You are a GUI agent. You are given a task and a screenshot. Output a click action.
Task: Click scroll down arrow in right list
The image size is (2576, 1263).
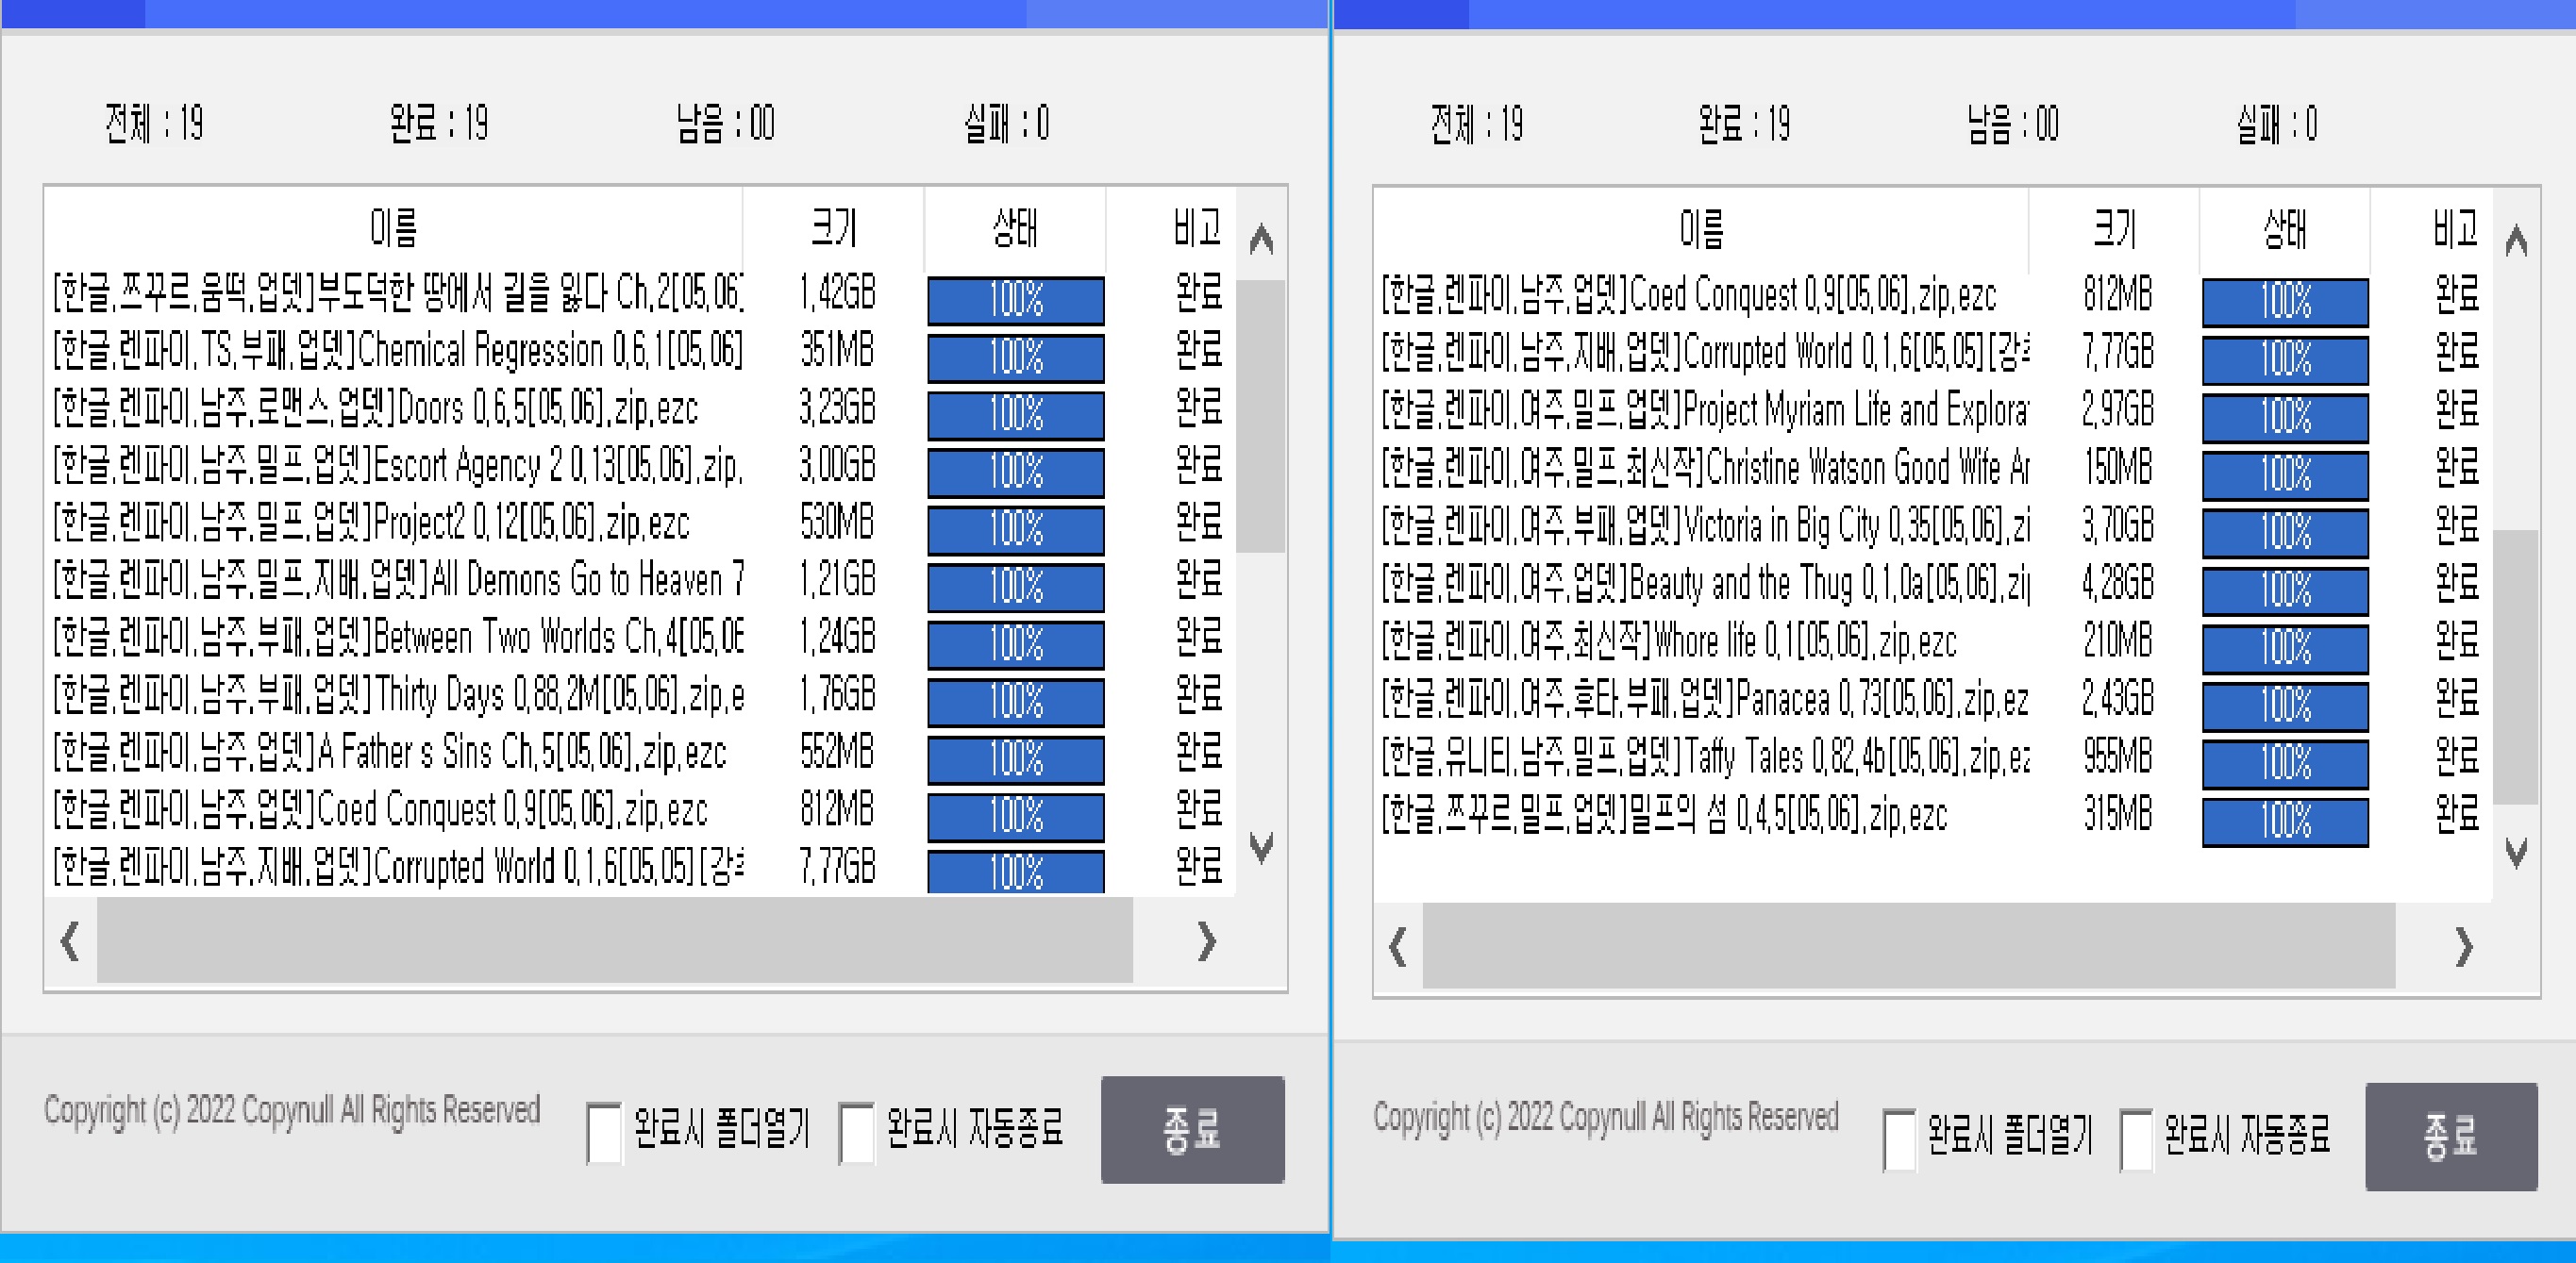point(2516,853)
